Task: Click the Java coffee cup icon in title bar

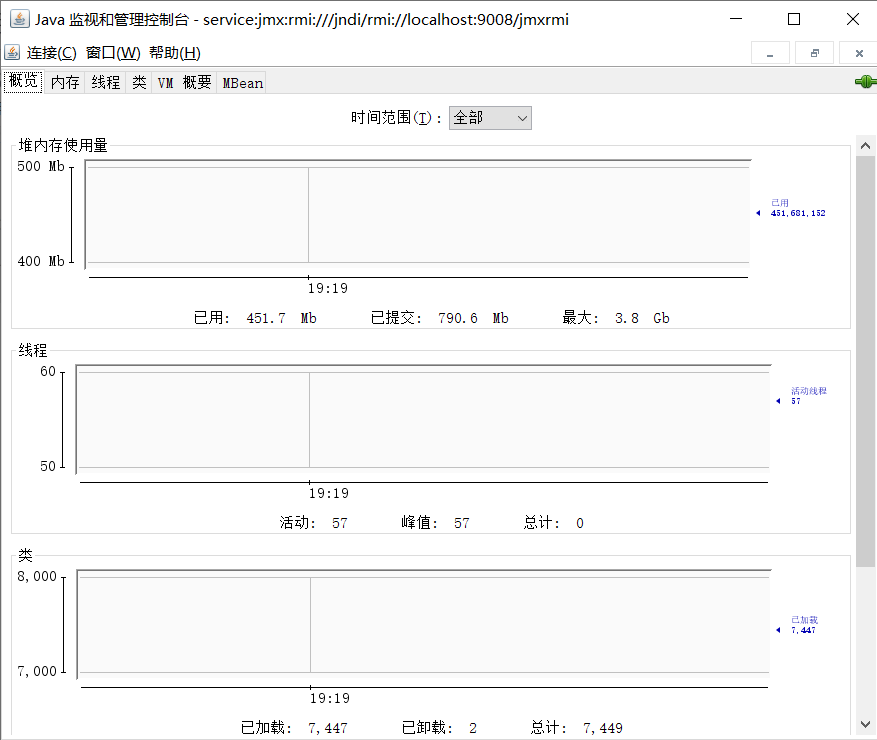Action: coord(18,19)
